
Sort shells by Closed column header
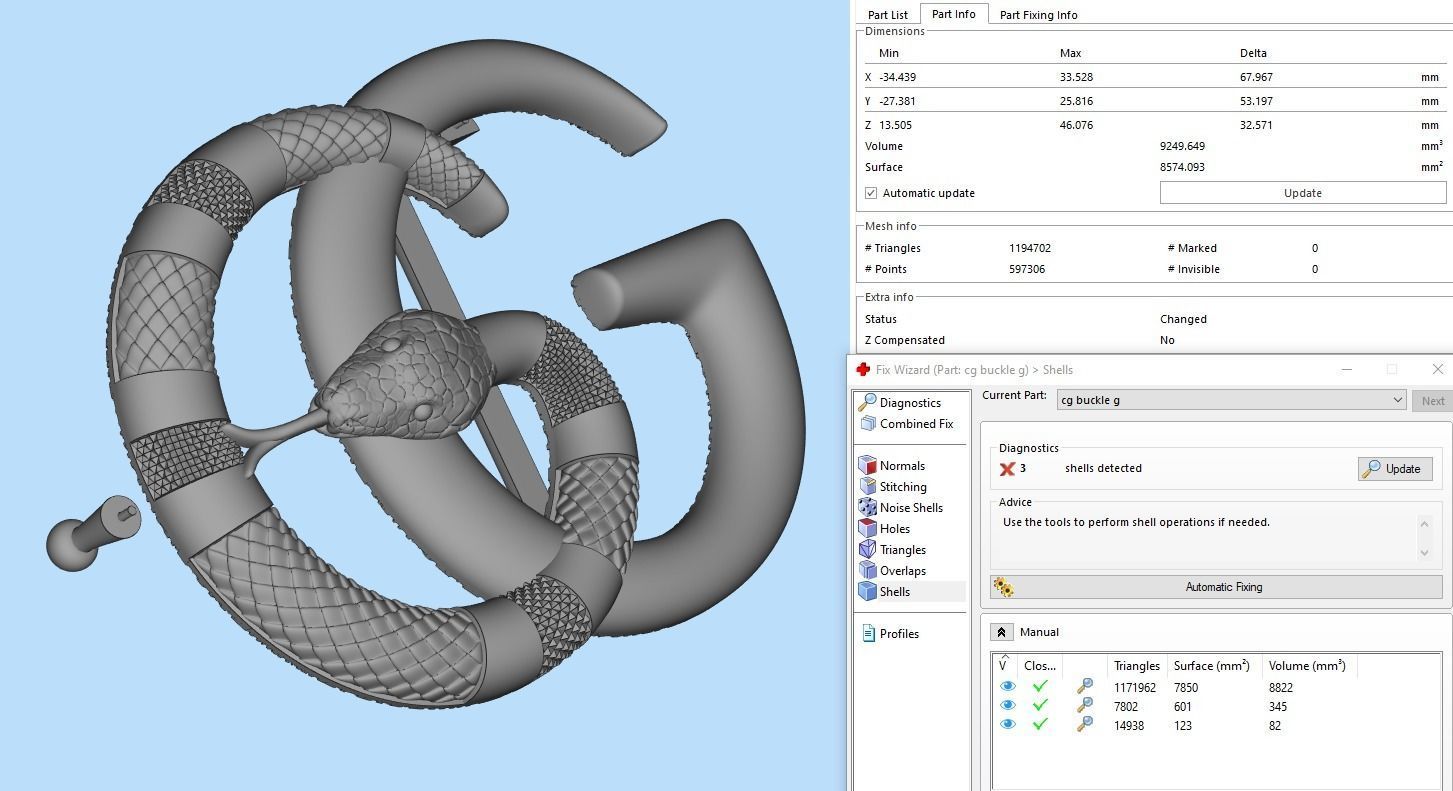click(x=1039, y=665)
